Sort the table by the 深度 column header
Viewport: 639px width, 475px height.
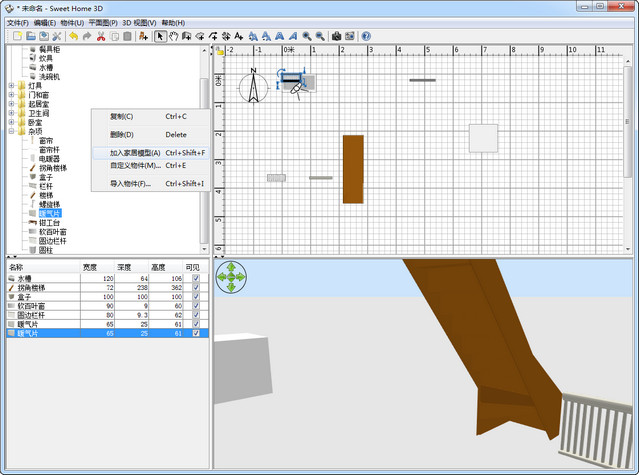(x=132, y=267)
